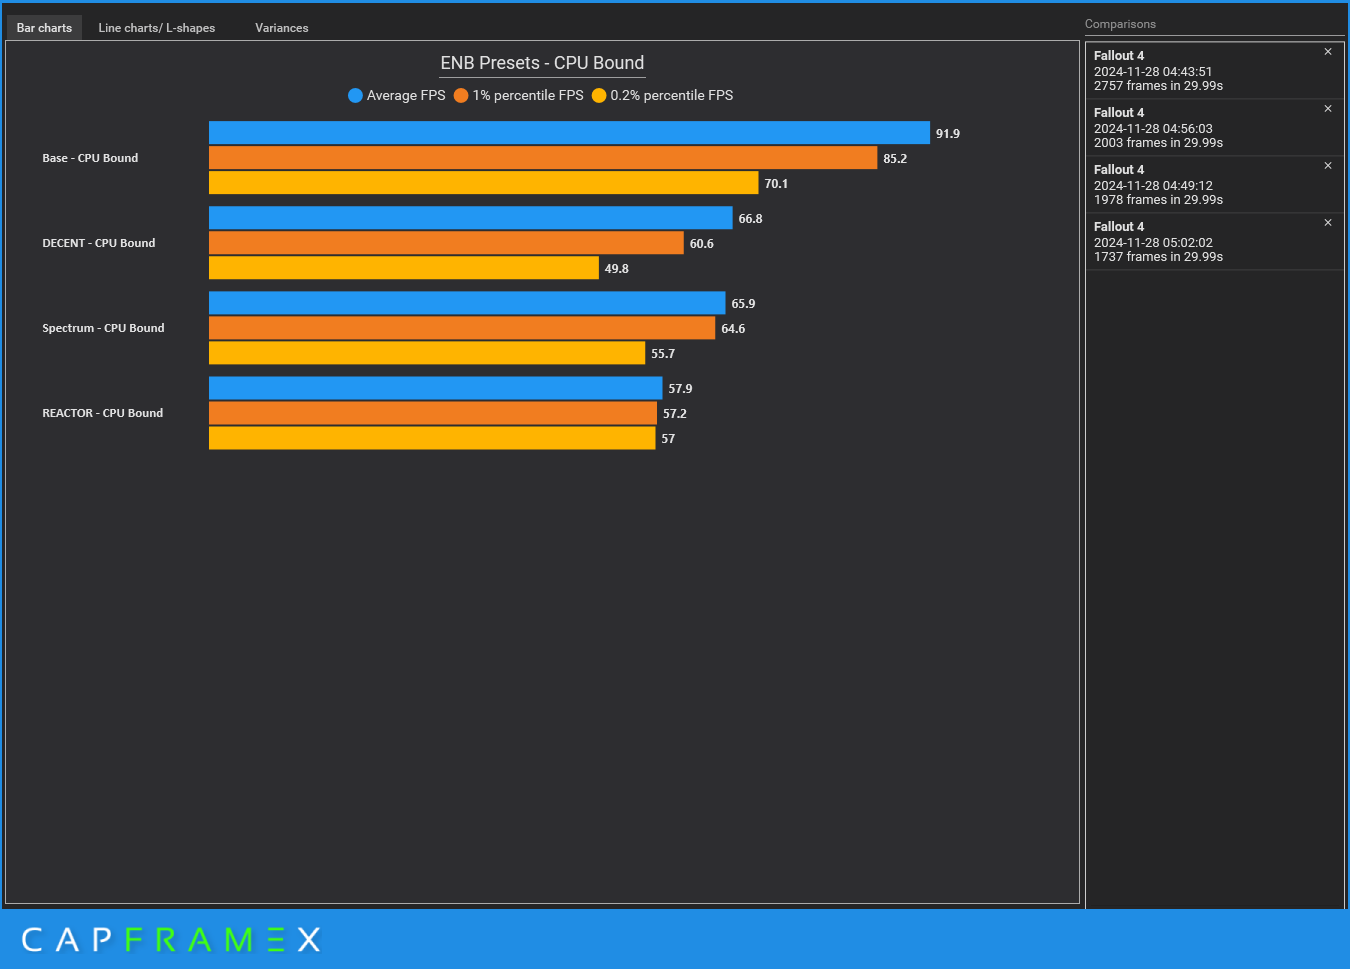Remove the 04:49:12 Fallout 4 comparison
This screenshot has width=1350, height=969.
[1328, 166]
